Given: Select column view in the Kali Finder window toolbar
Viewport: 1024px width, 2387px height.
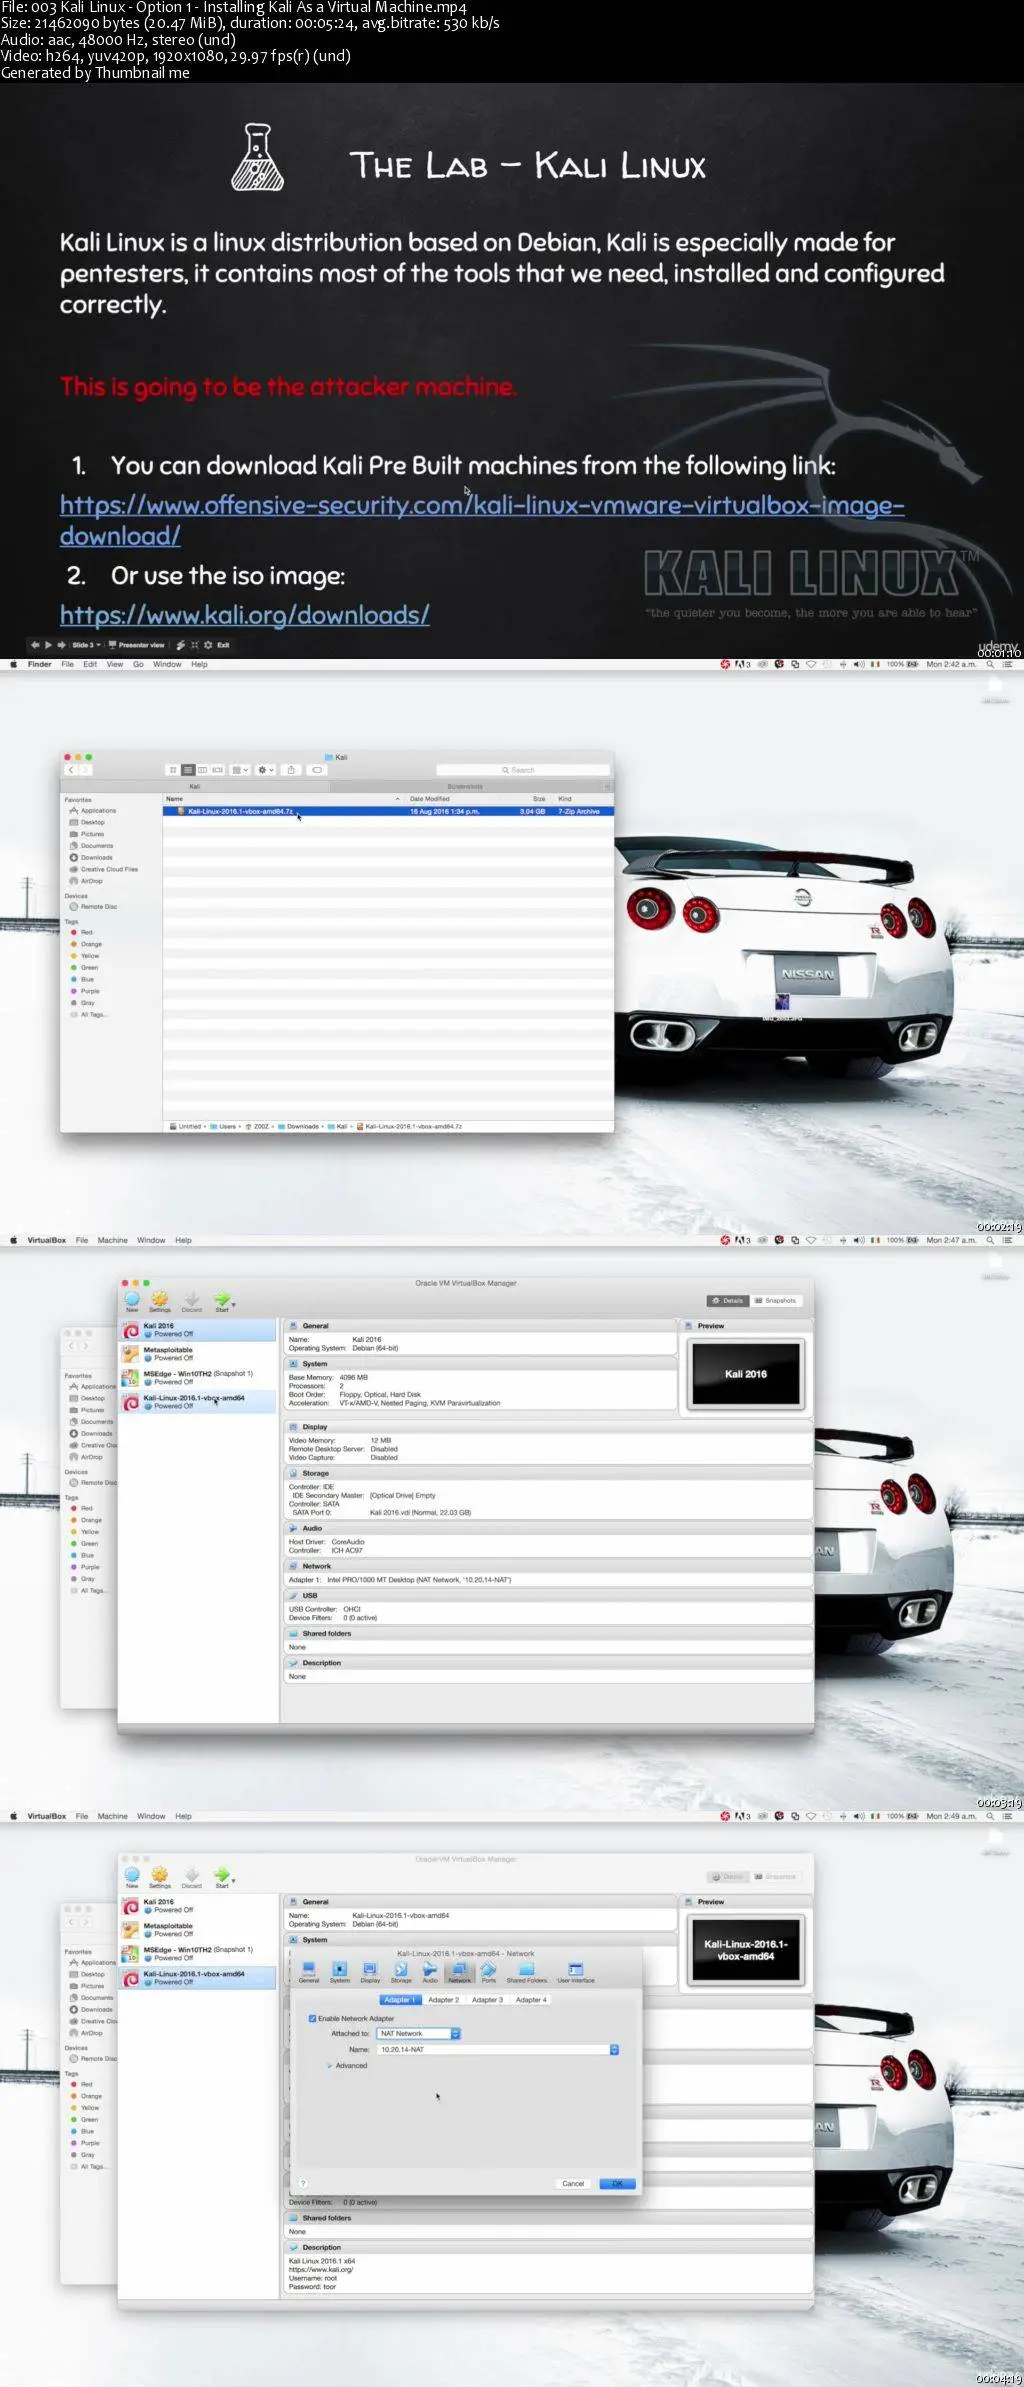Looking at the screenshot, I should (203, 770).
